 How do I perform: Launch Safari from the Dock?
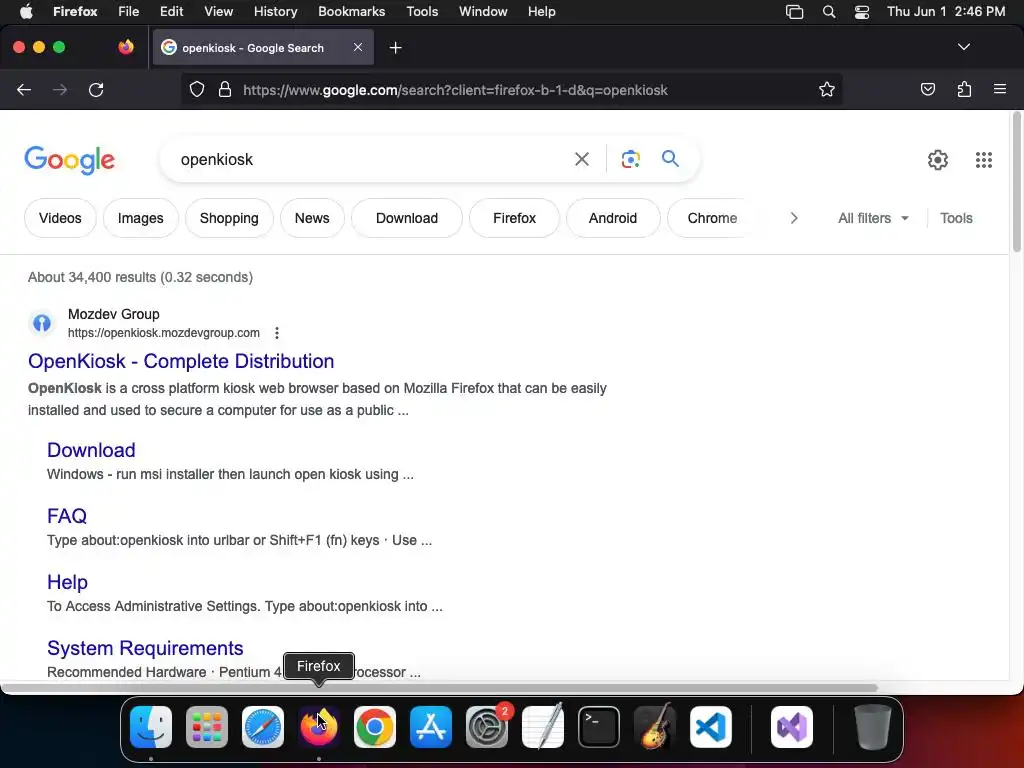pyautogui.click(x=263, y=727)
